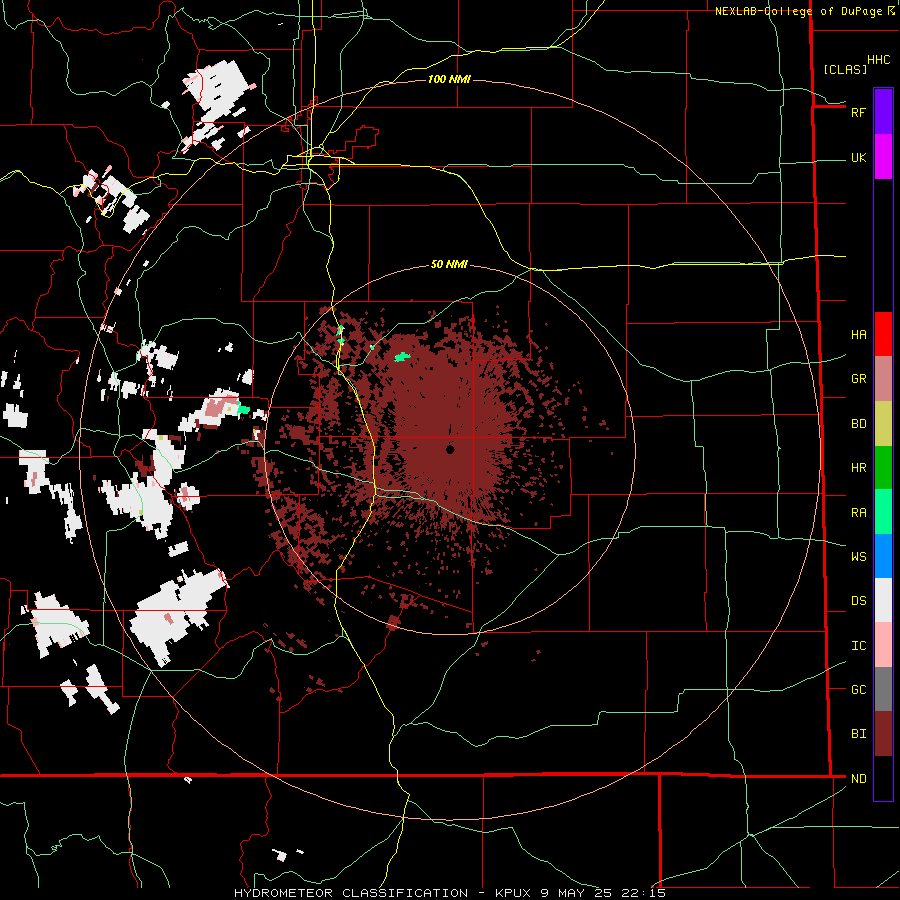Viewport: 900px width, 900px height.
Task: Click the DS white legend color block
Action: pos(883,600)
